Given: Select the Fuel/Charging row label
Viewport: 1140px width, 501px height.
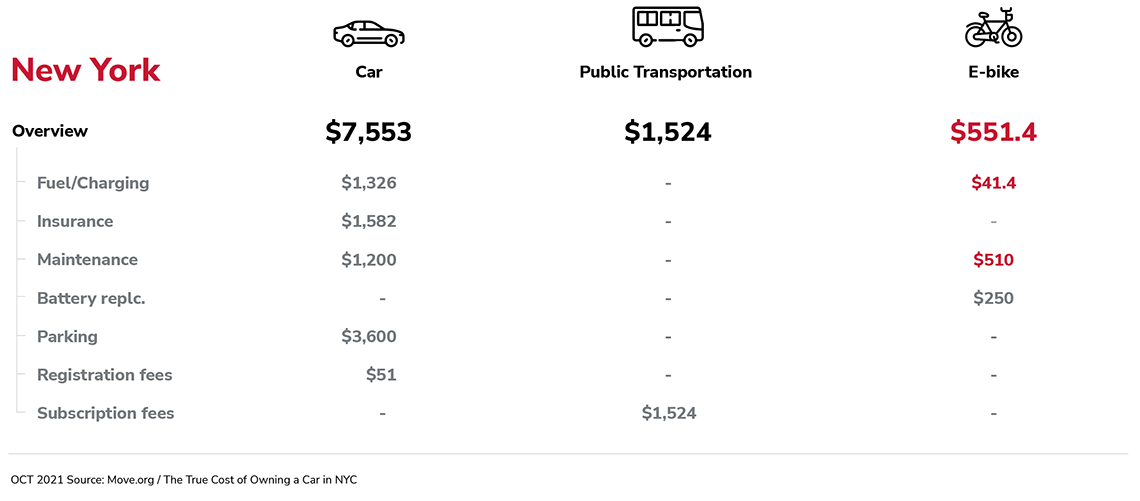Looking at the screenshot, I should coord(93,183).
